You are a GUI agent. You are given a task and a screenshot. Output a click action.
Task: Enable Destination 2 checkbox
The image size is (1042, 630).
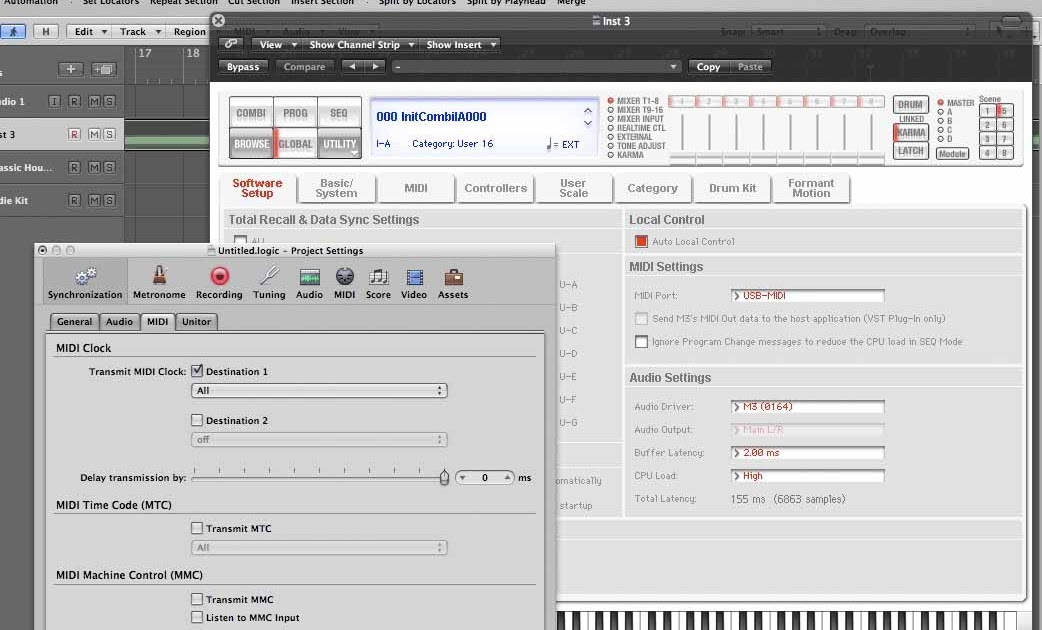[x=197, y=420]
